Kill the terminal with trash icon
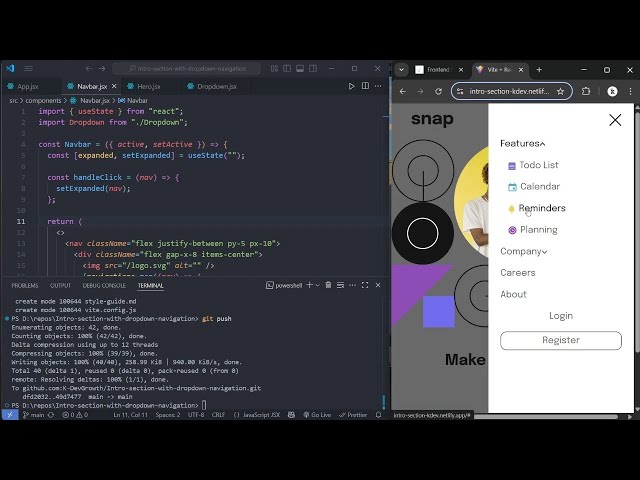640x480 pixels. click(328, 285)
